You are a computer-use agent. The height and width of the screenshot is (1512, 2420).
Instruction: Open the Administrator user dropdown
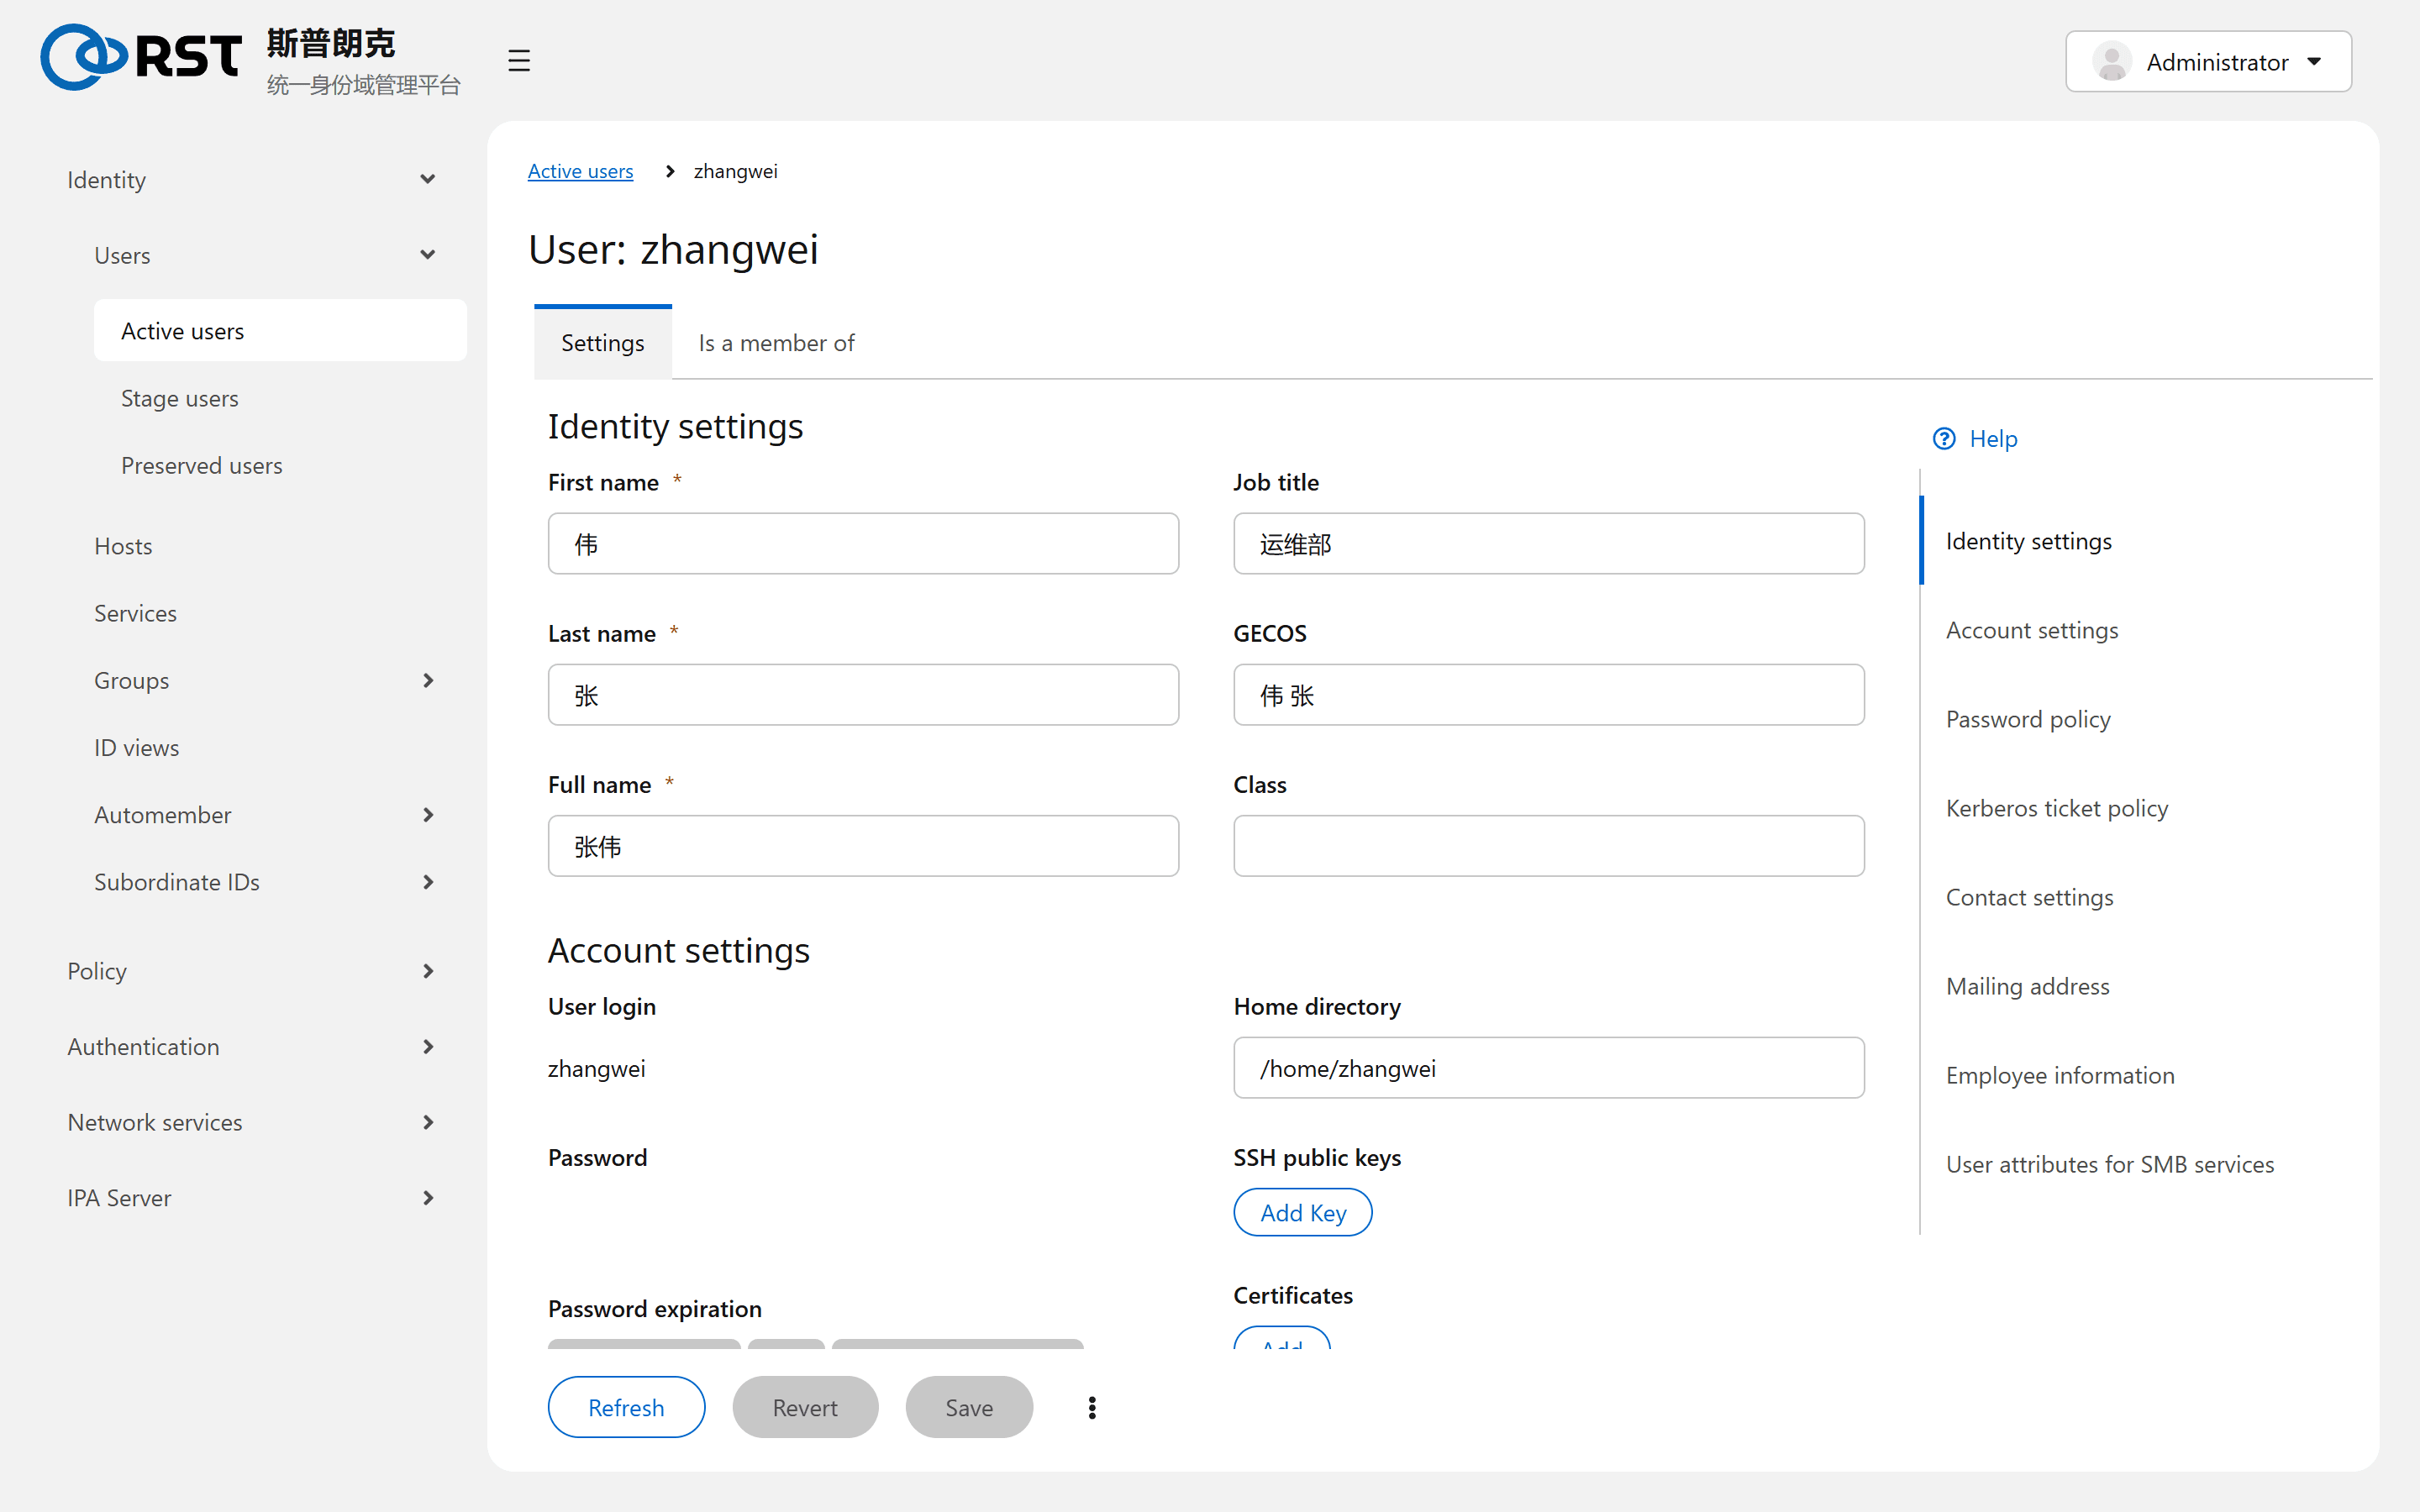pos(2208,62)
